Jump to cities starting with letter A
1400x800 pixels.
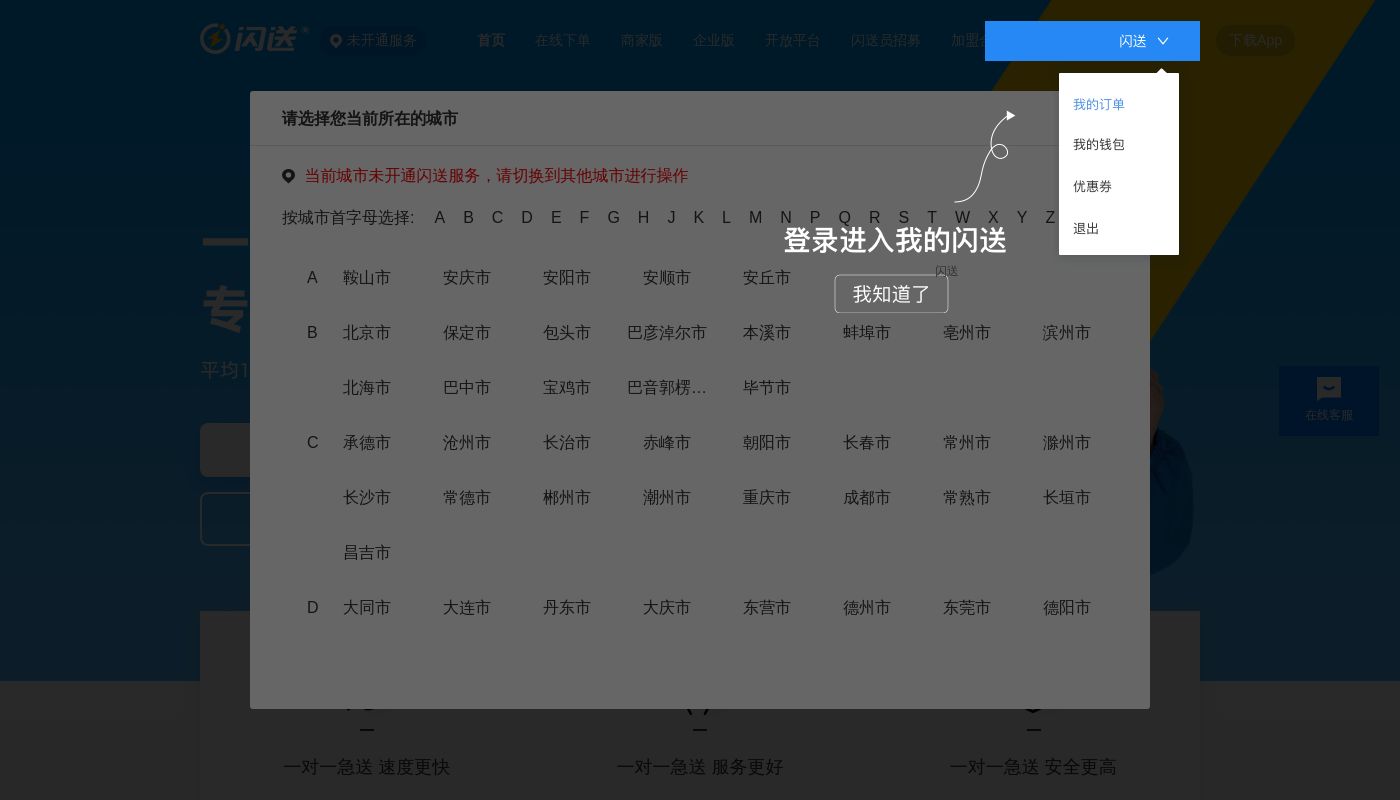coord(440,217)
